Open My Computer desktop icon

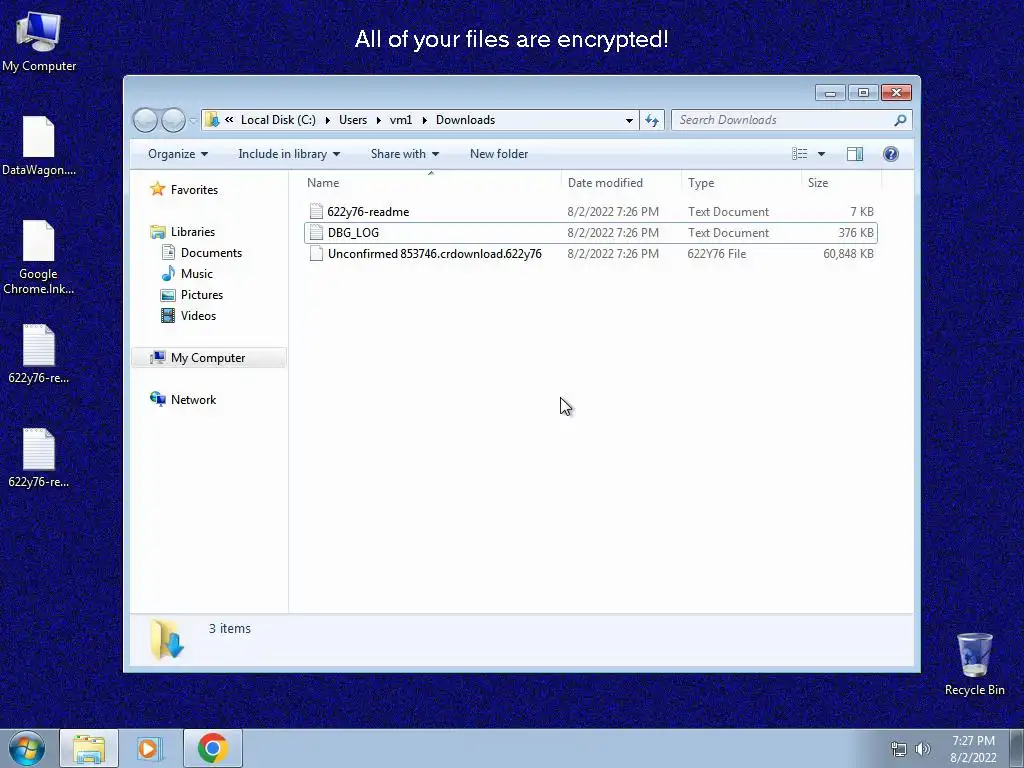(x=39, y=40)
